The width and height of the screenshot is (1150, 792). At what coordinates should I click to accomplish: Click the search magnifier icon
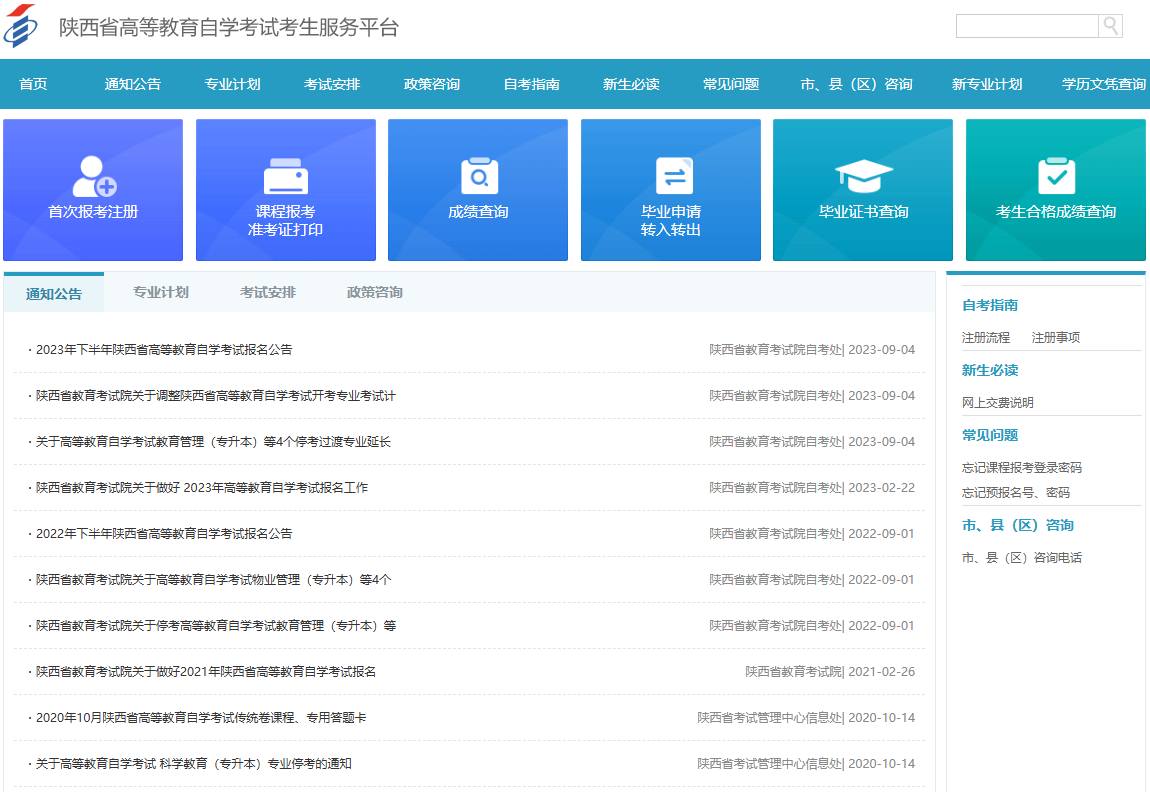click(x=1110, y=26)
